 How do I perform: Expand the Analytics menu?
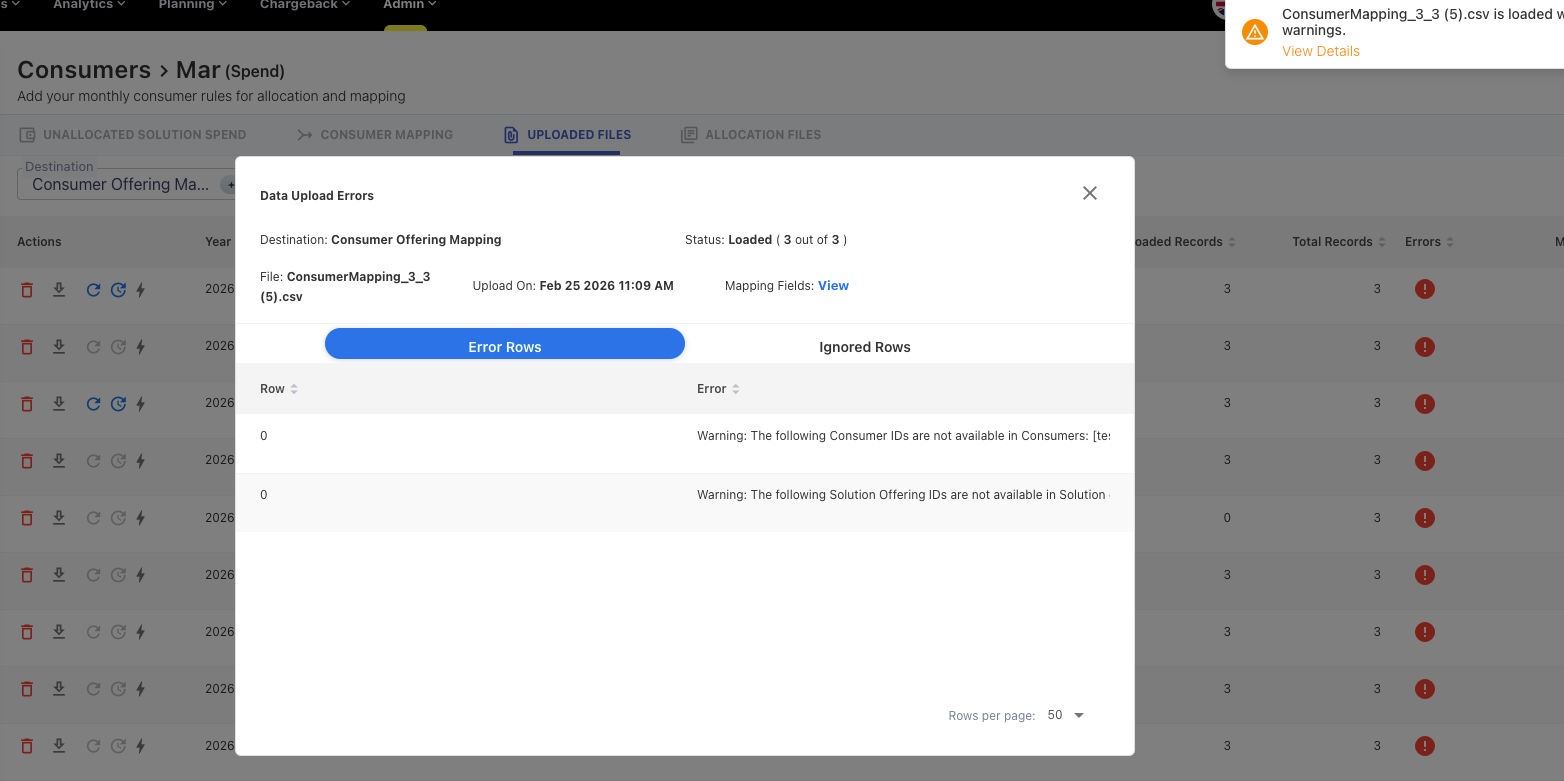[x=89, y=5]
